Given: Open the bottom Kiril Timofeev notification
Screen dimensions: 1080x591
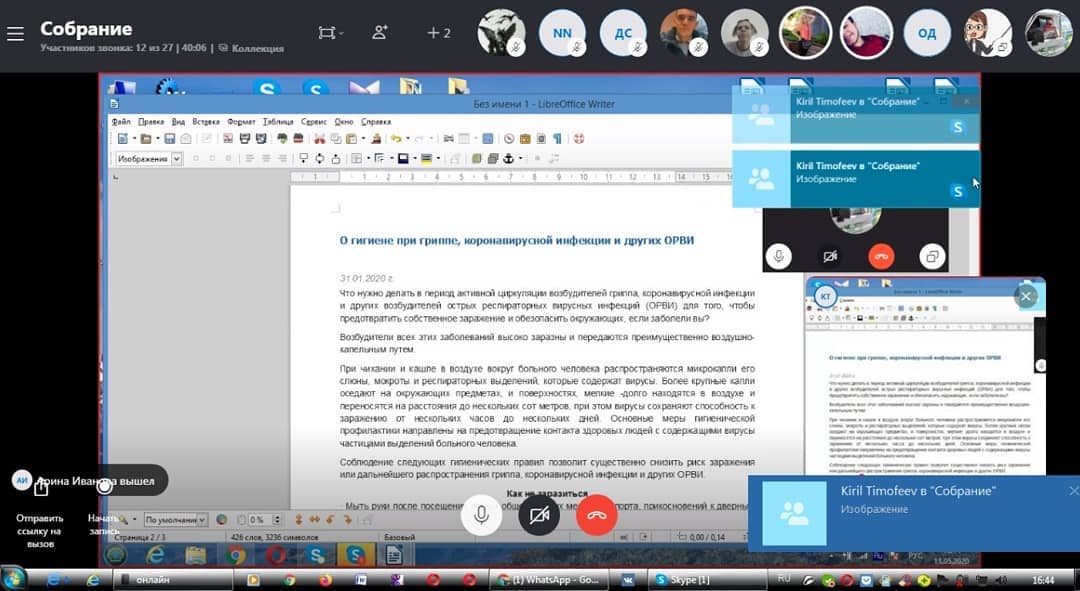Looking at the screenshot, I should [913, 513].
